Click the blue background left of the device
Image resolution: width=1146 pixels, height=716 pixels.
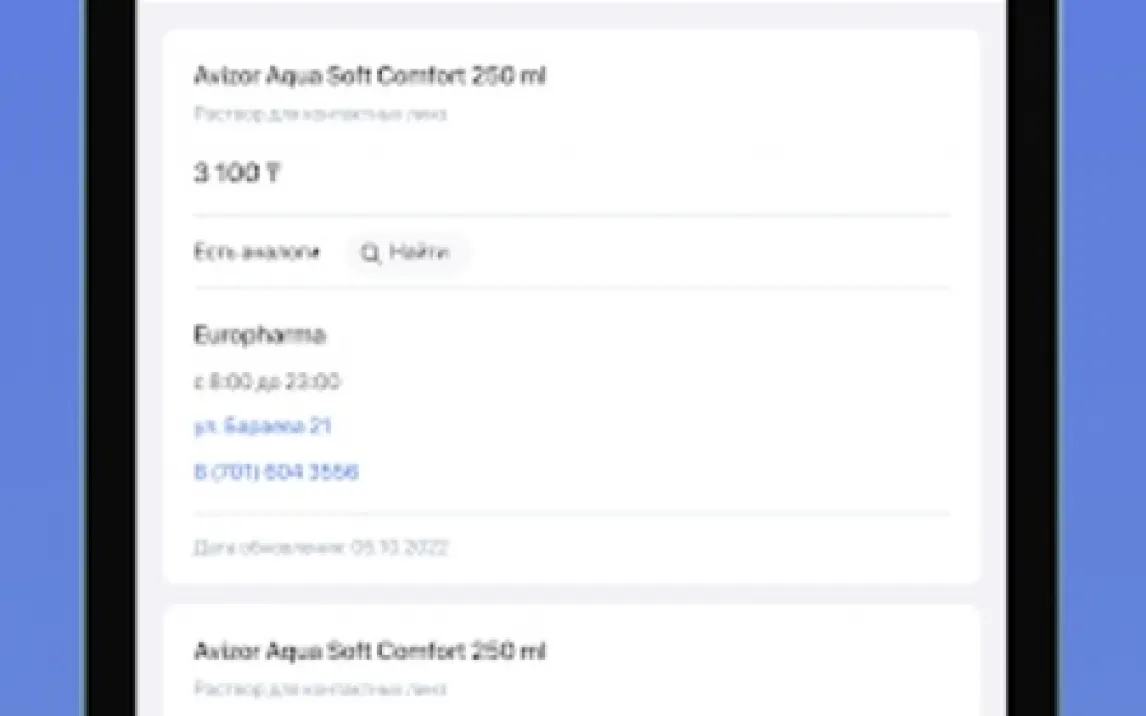click(x=40, y=358)
